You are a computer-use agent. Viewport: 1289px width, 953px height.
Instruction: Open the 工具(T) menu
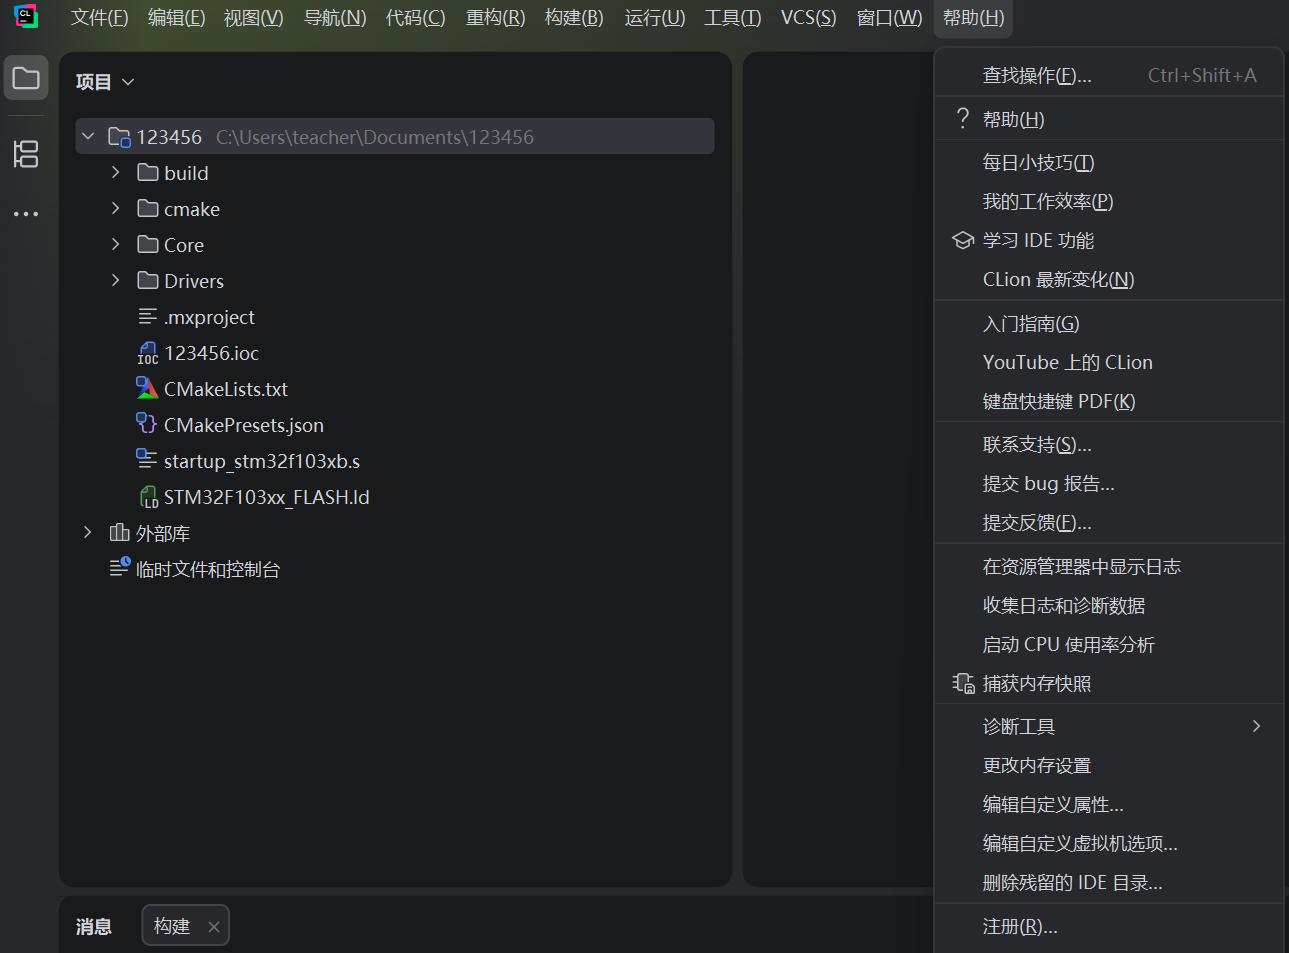733,18
